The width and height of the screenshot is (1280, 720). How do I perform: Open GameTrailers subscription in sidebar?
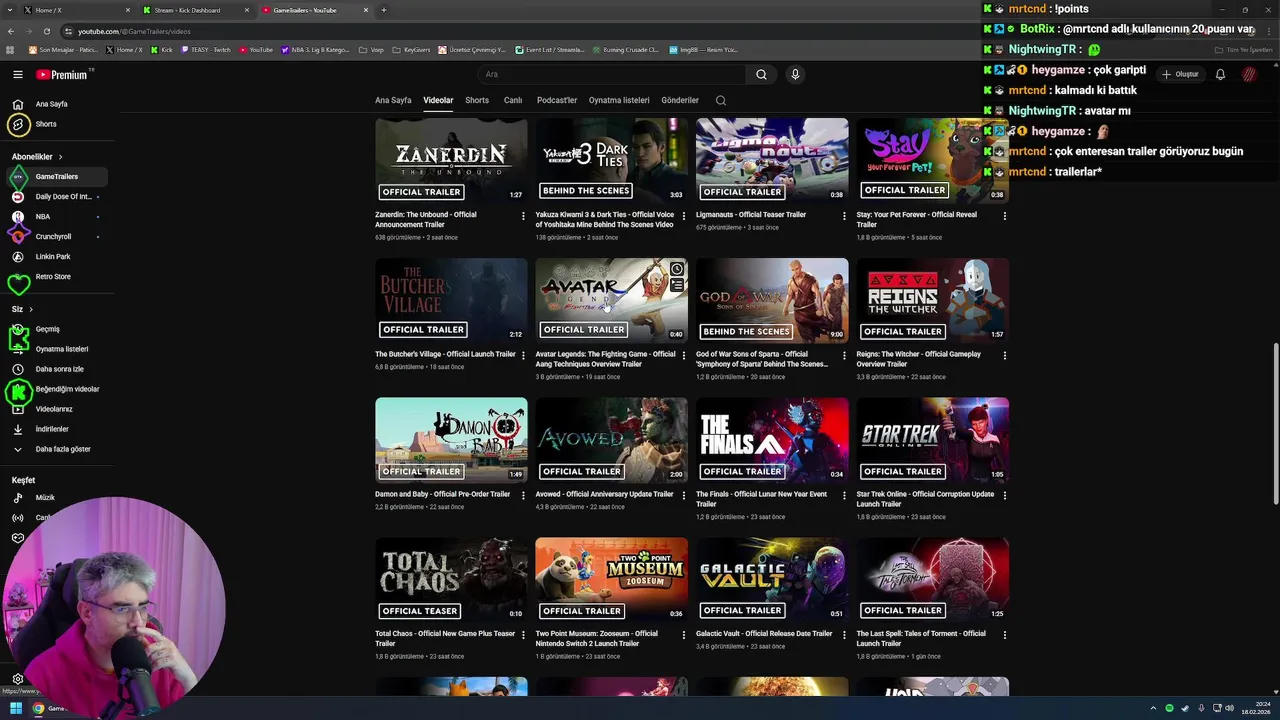click(x=56, y=176)
